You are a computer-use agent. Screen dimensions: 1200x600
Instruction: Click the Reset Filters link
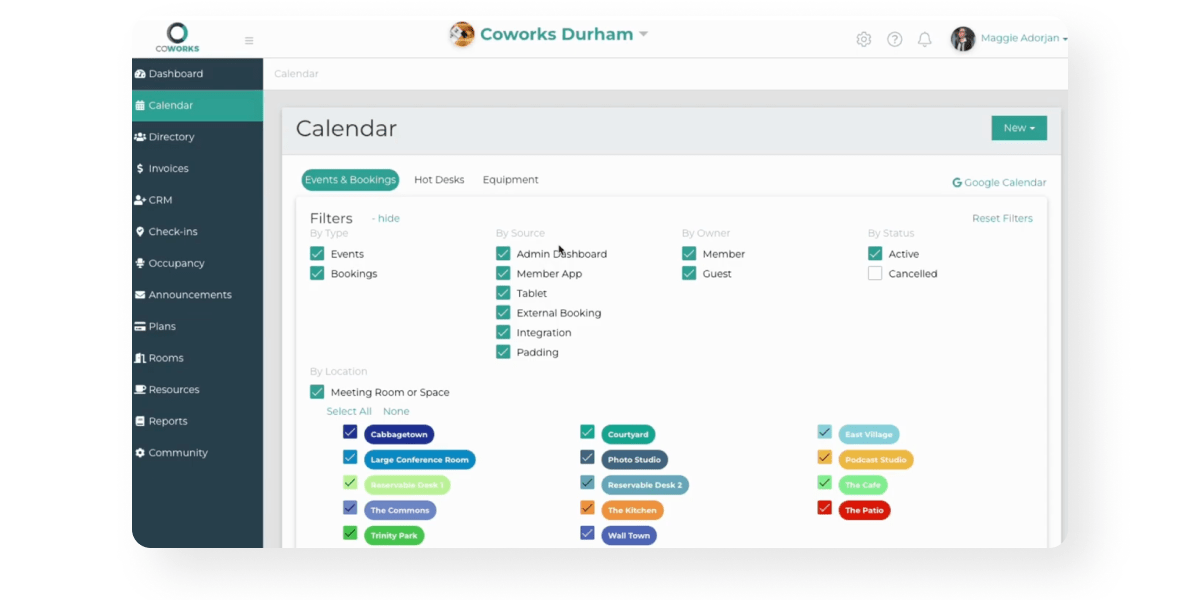pyautogui.click(x=1002, y=219)
